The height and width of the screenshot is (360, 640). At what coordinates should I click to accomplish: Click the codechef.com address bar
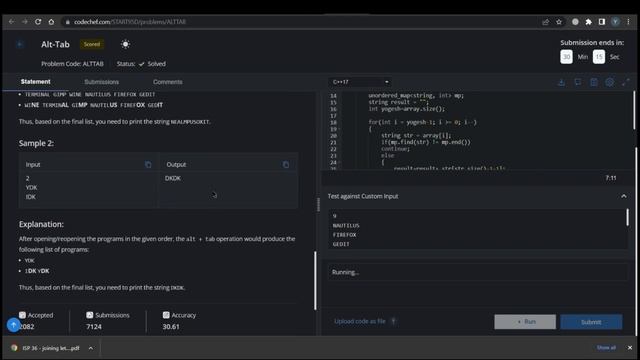click(302, 22)
